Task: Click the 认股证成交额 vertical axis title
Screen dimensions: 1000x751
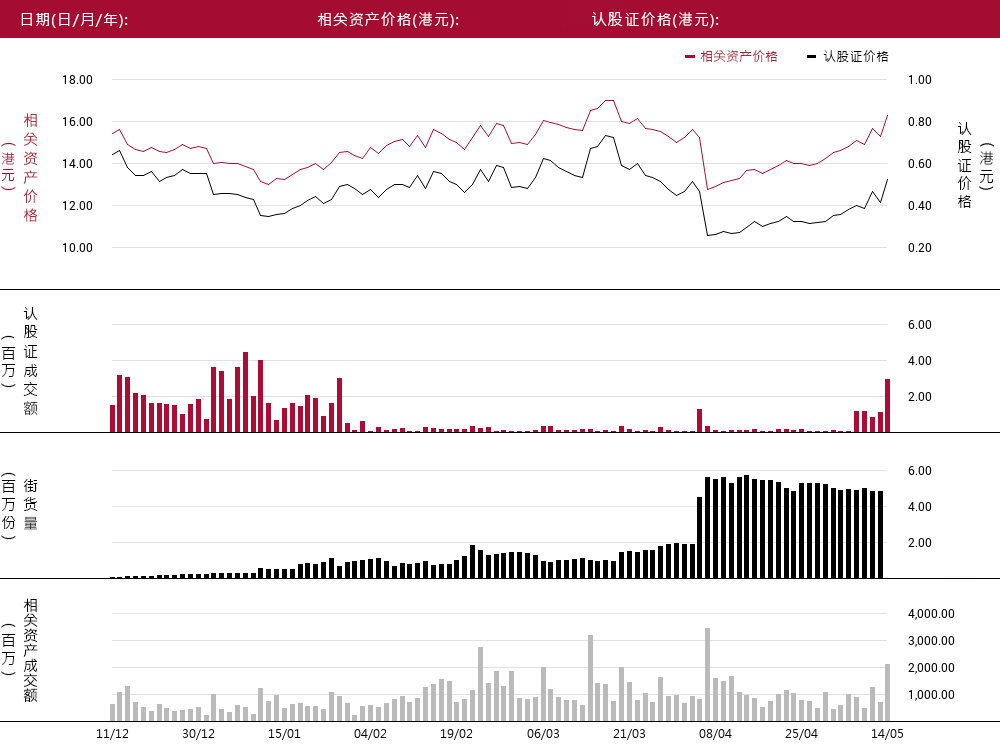Action: [30, 361]
